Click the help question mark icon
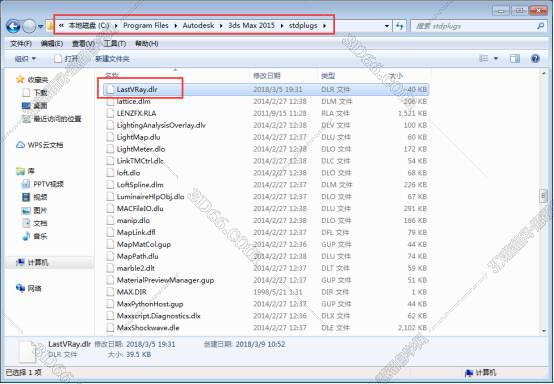 click(x=535, y=59)
